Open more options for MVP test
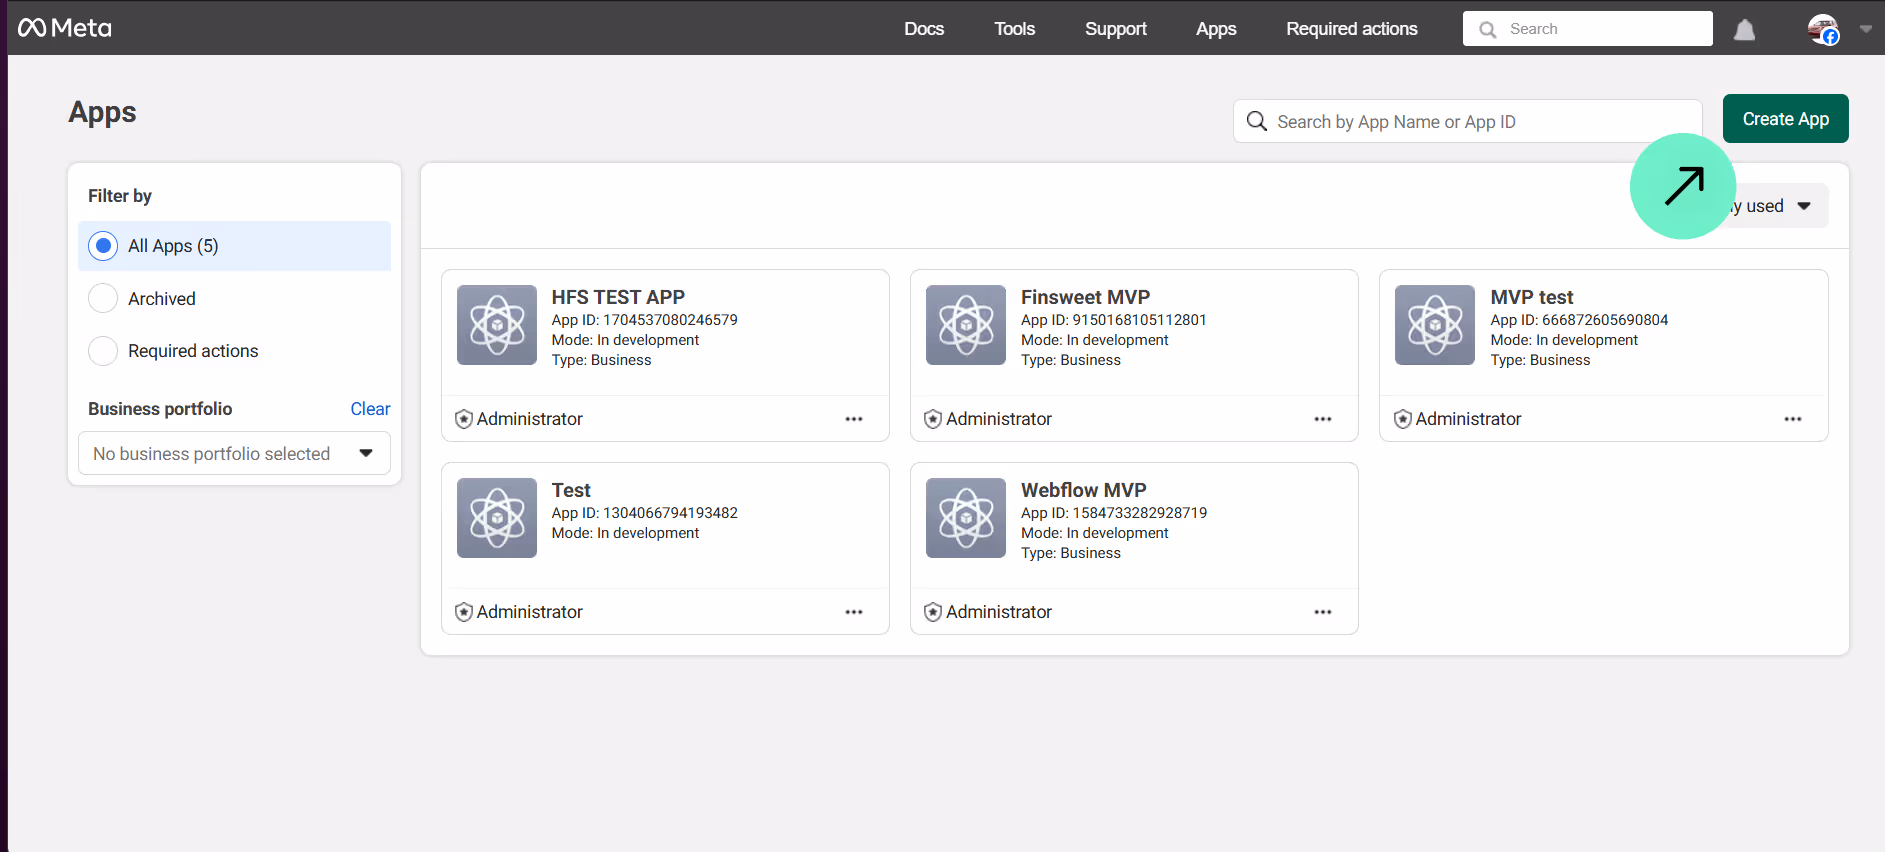The height and width of the screenshot is (852, 1885). tap(1793, 419)
